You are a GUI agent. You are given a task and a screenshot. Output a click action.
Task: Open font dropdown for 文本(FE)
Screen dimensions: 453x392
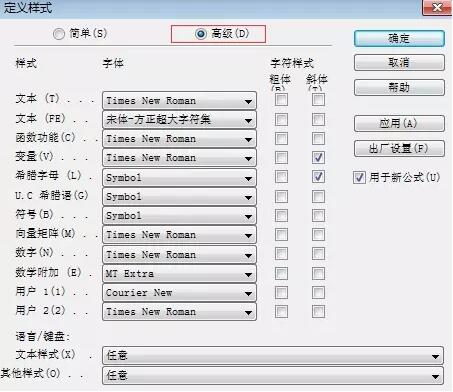click(179, 120)
